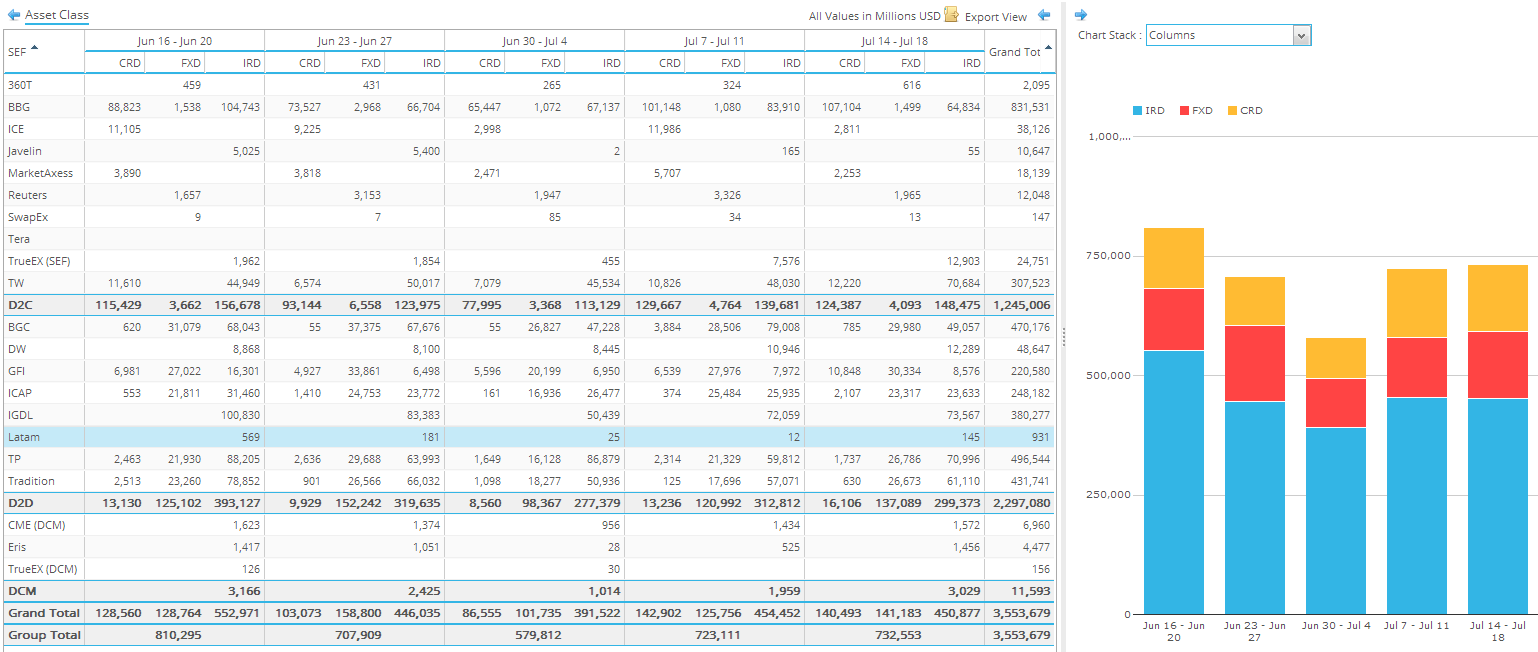The height and width of the screenshot is (652, 1538).
Task: Click the Export View link
Action: (995, 16)
